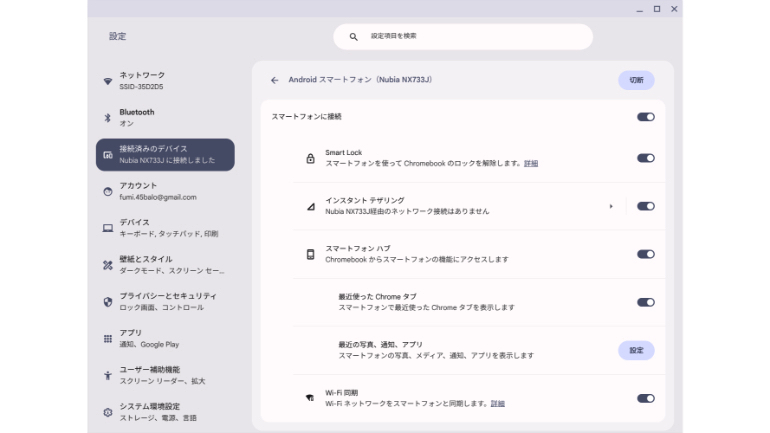The height and width of the screenshot is (433, 770).
Task: Open the 詳細 link under Smart Lock
Action: [531, 163]
